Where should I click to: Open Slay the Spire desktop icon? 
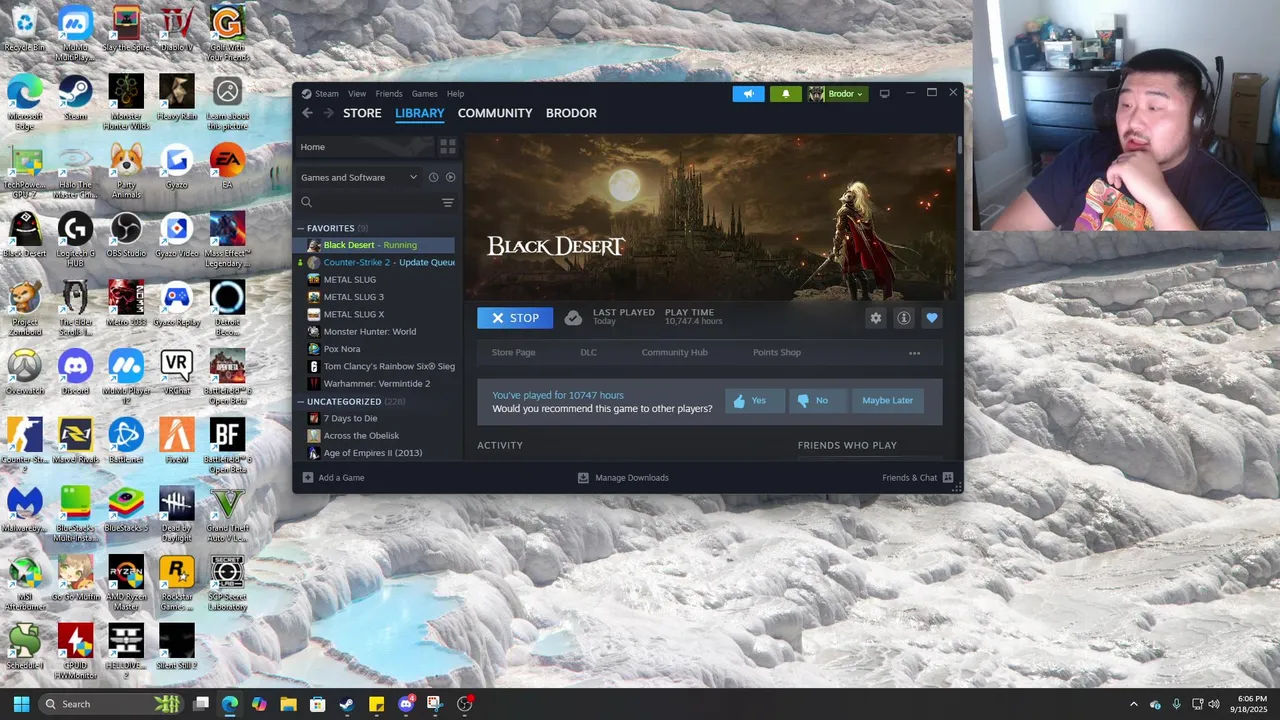pyautogui.click(x=126, y=29)
